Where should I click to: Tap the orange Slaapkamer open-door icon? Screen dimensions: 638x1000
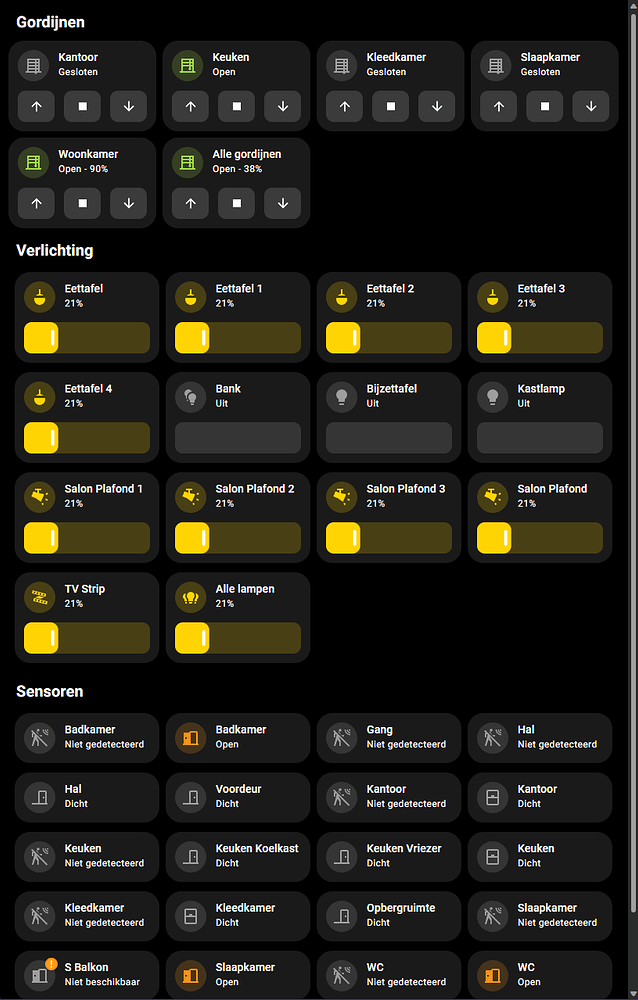click(191, 975)
